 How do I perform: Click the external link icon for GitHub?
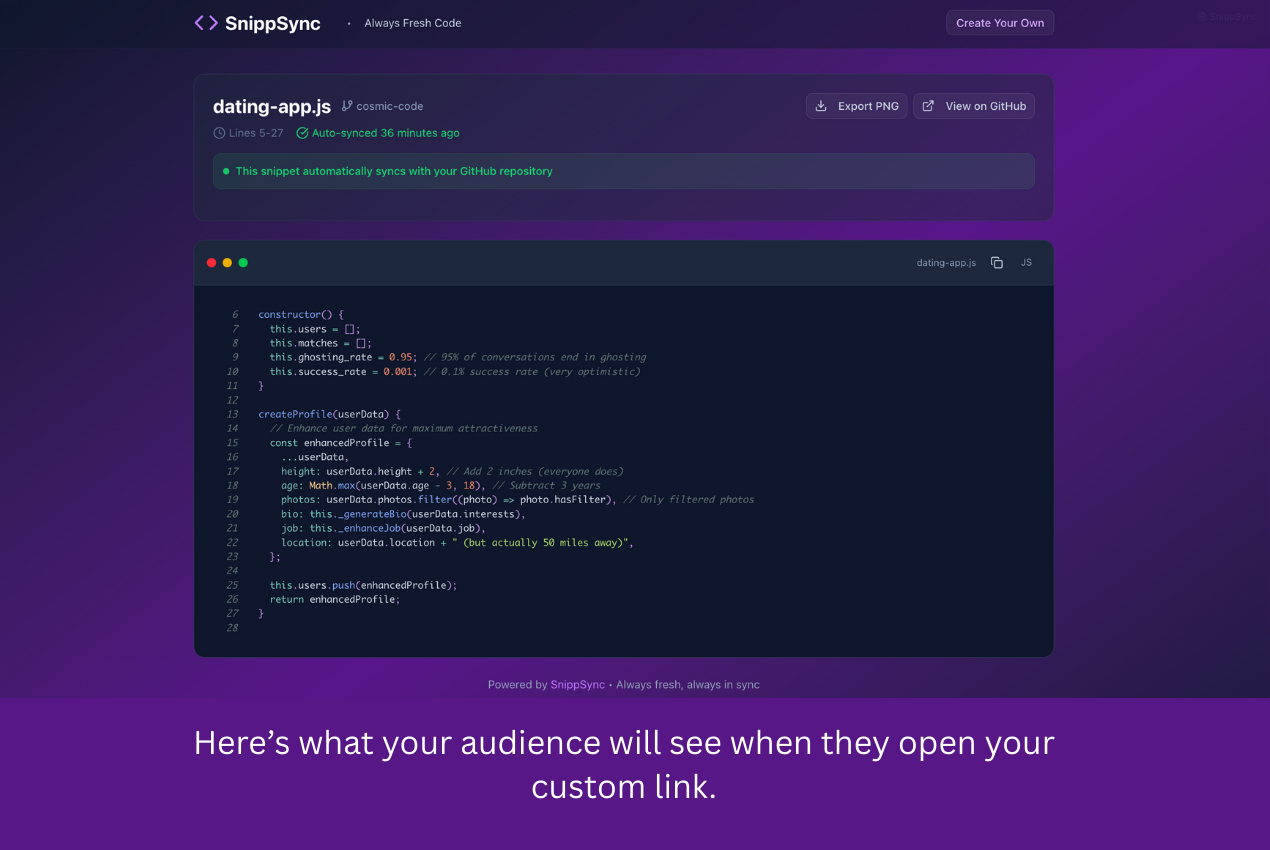(x=928, y=106)
